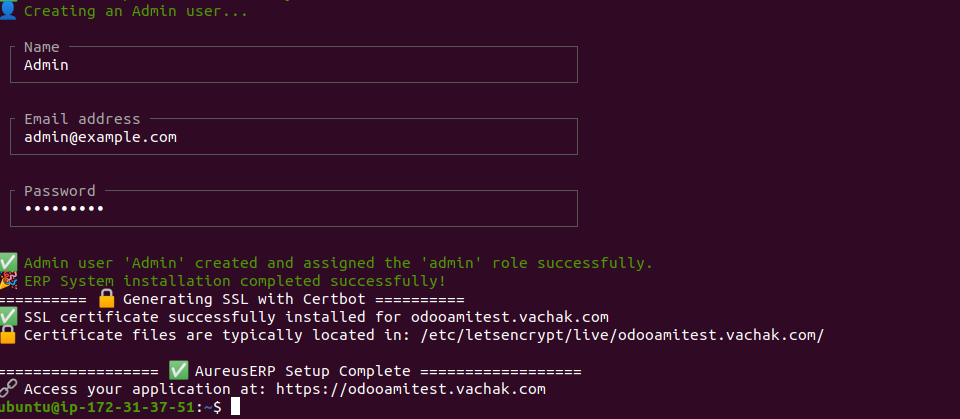Click the Email address field with admin@example.com
Viewport: 960px width, 419px height.
tap(294, 136)
